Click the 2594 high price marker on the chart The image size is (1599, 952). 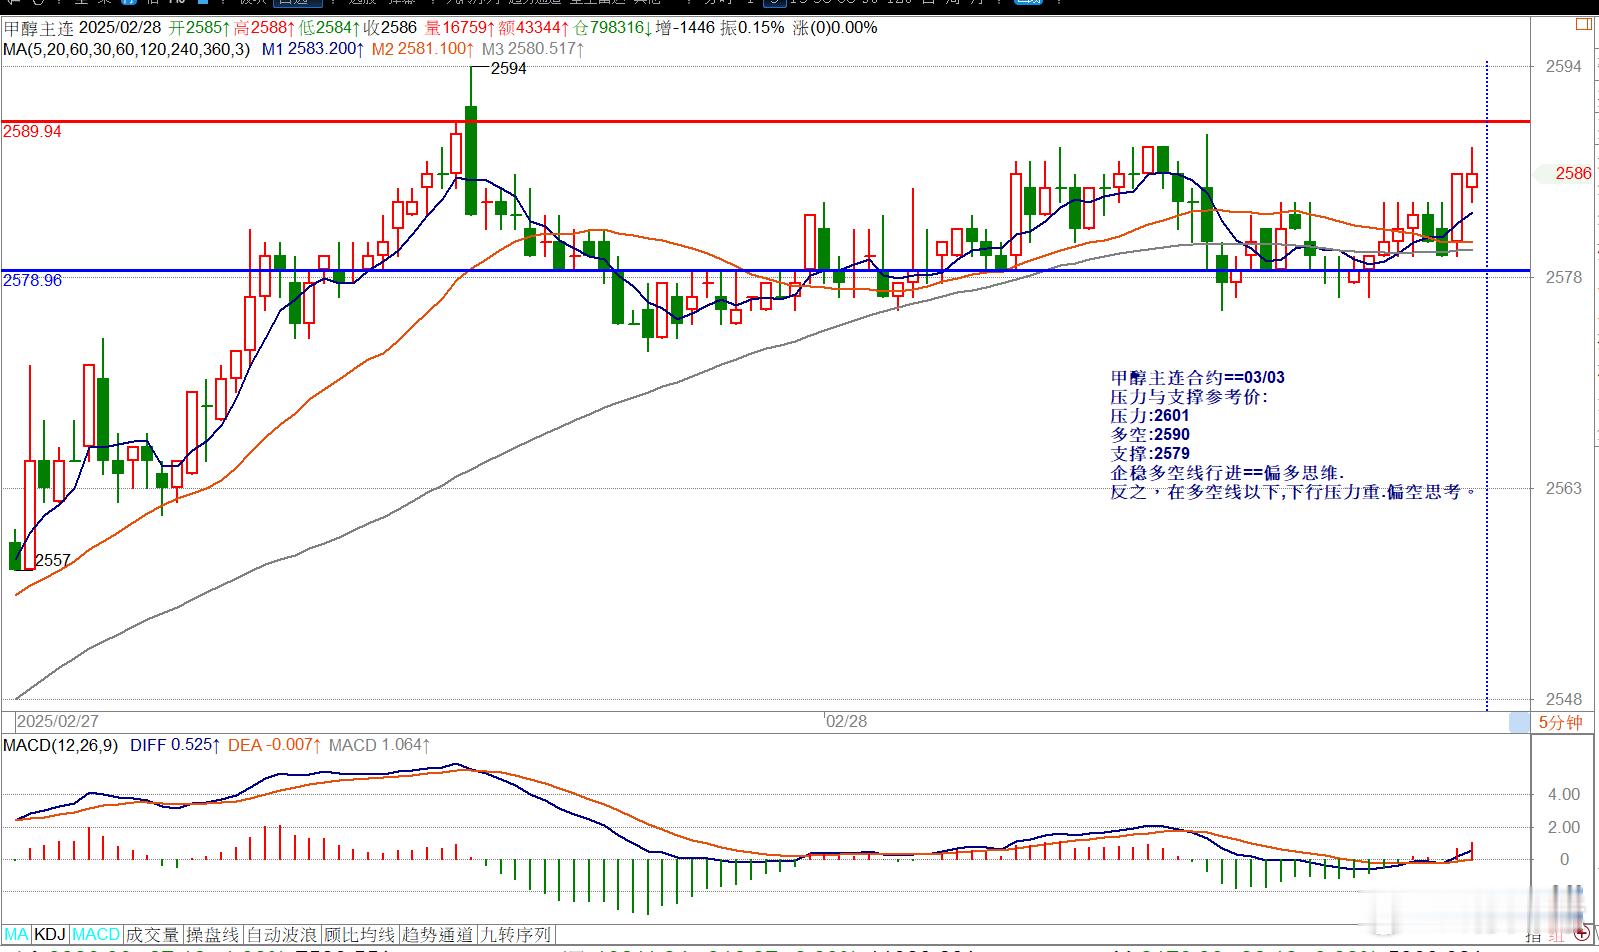click(x=509, y=69)
